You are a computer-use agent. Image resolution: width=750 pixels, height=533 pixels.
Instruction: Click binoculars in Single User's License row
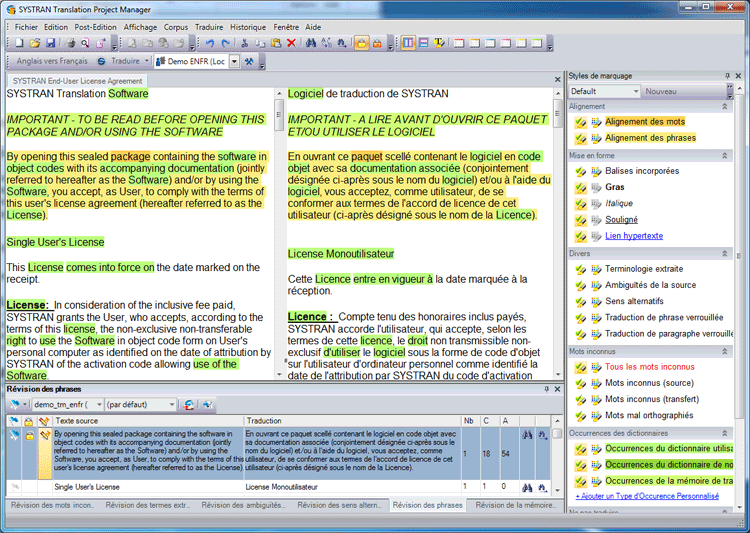click(x=527, y=488)
